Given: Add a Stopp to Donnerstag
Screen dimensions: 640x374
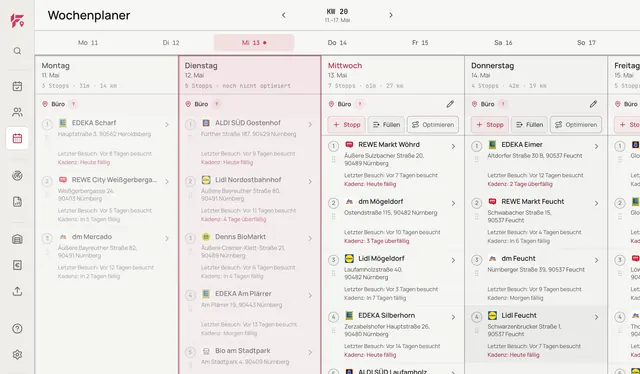Looking at the screenshot, I should point(489,125).
